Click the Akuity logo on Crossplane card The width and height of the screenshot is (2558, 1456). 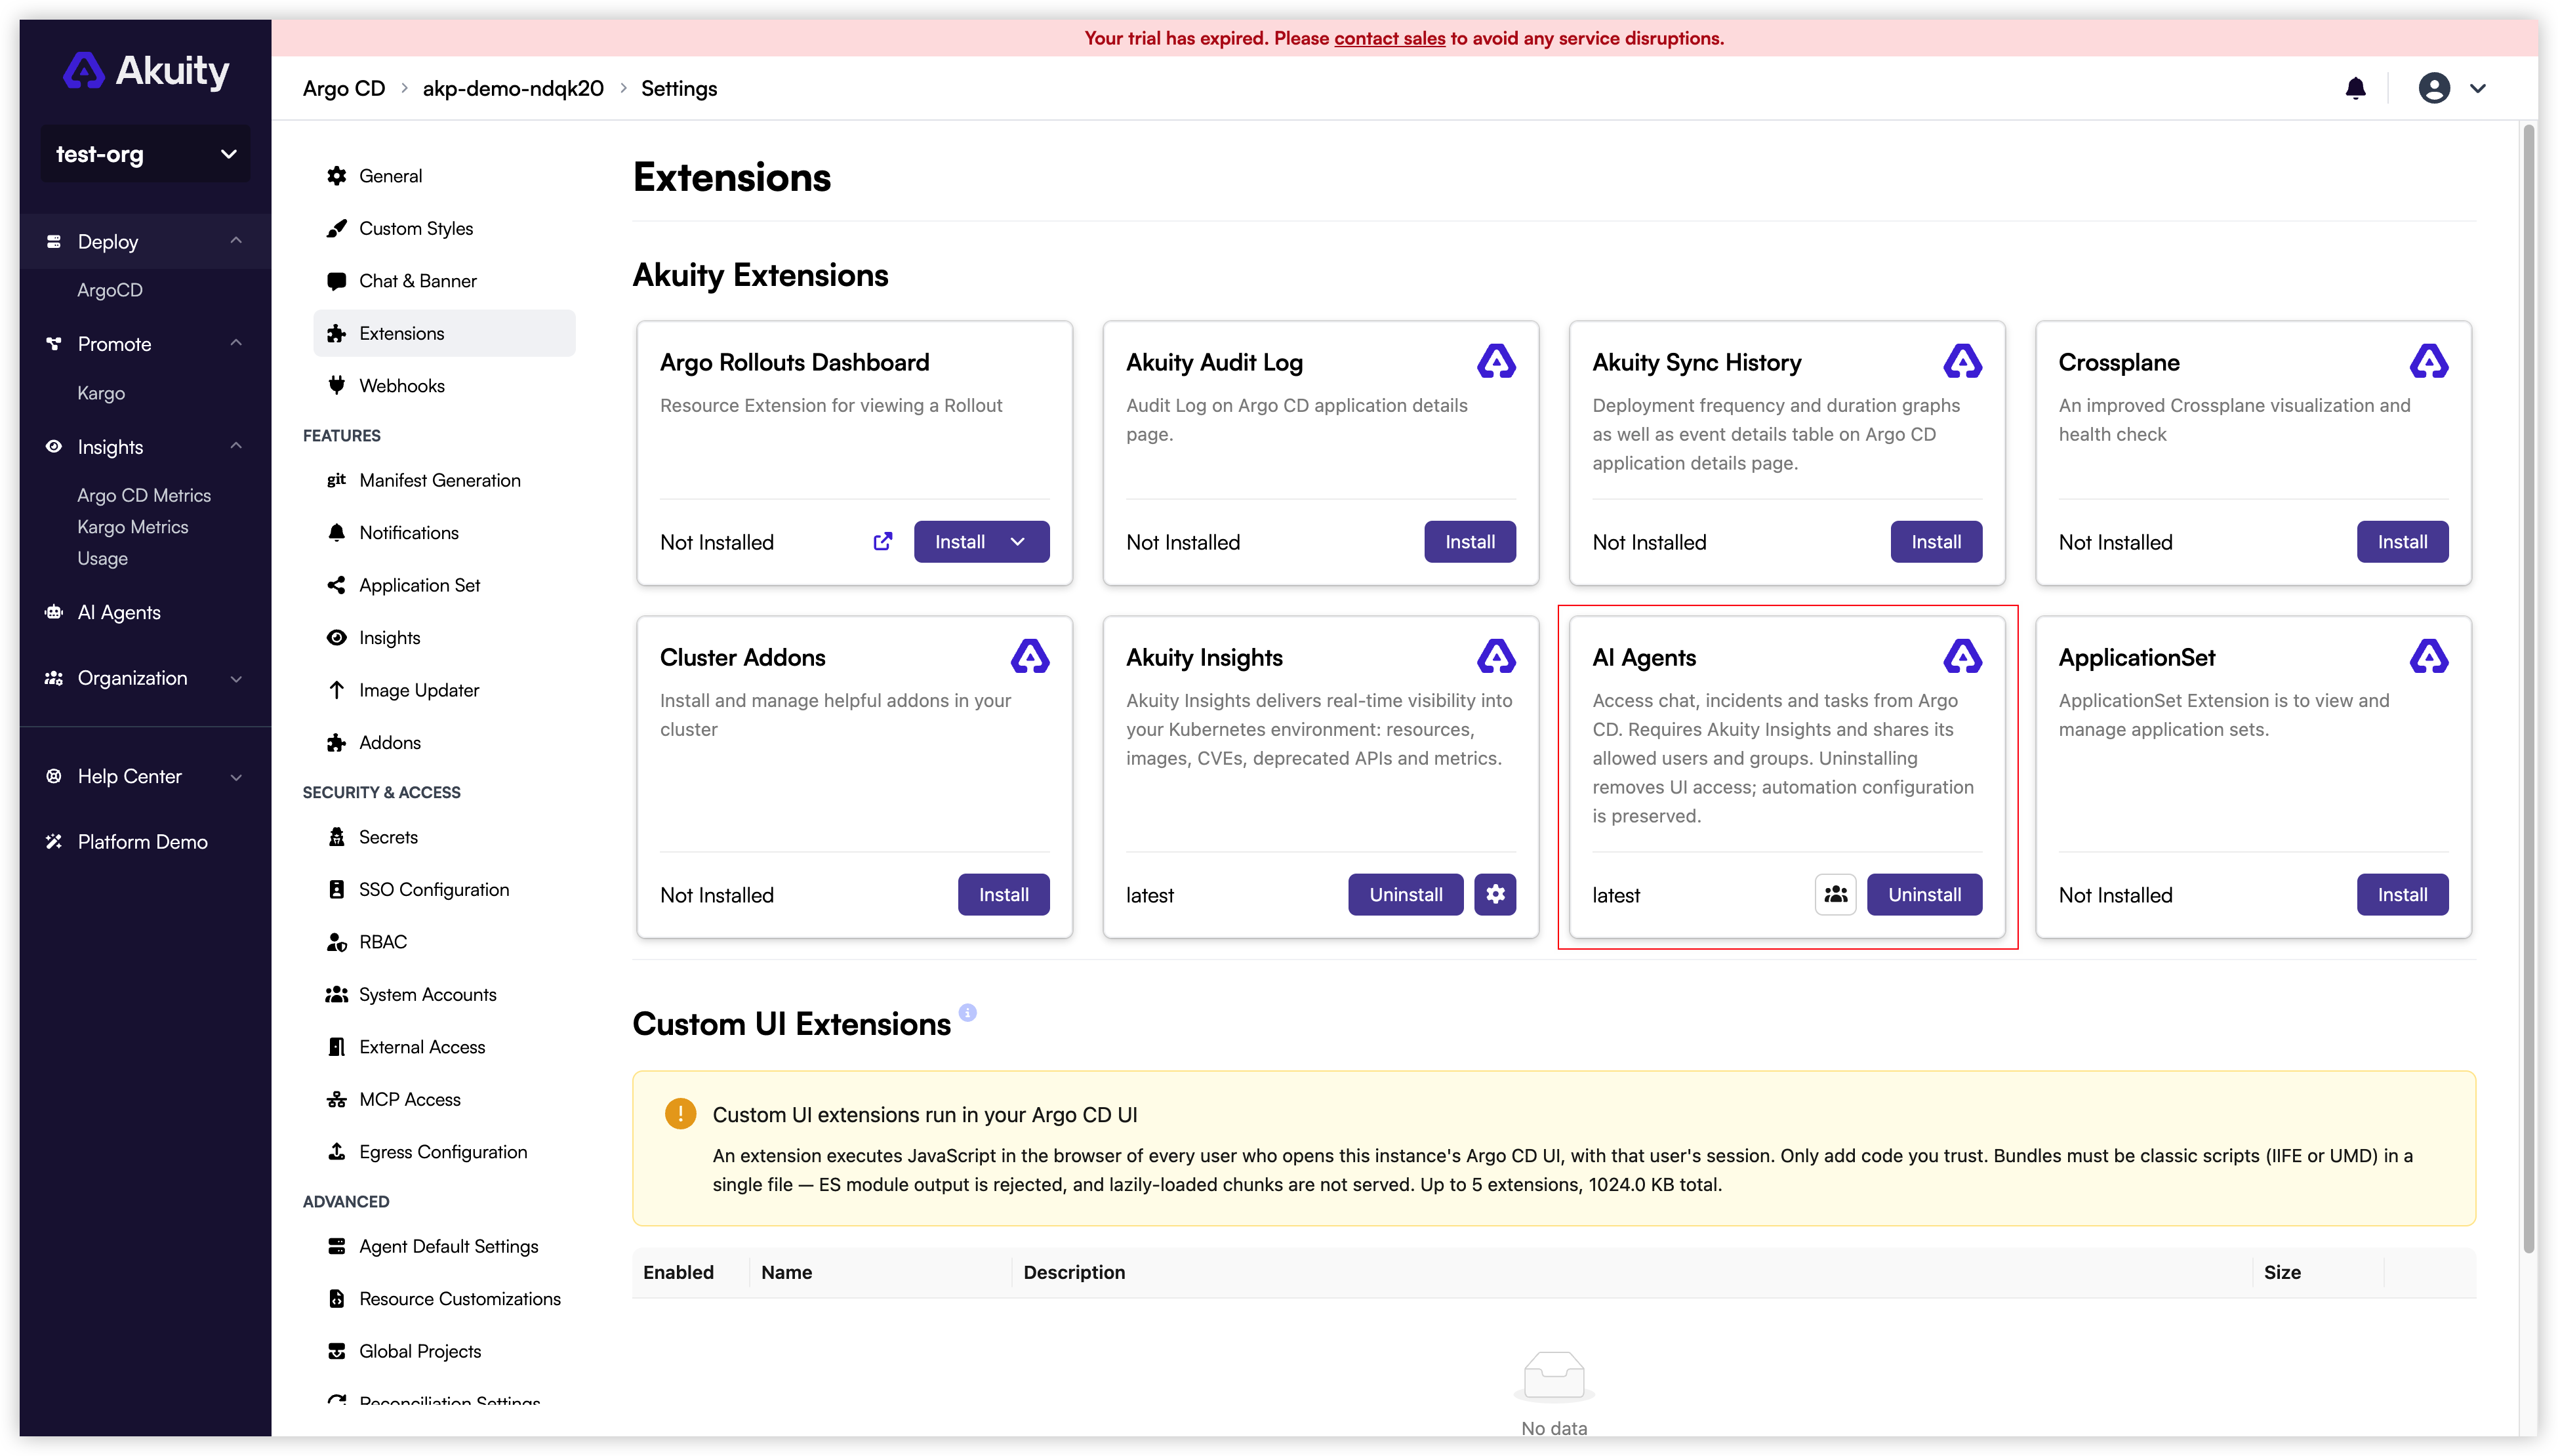pos(2428,361)
